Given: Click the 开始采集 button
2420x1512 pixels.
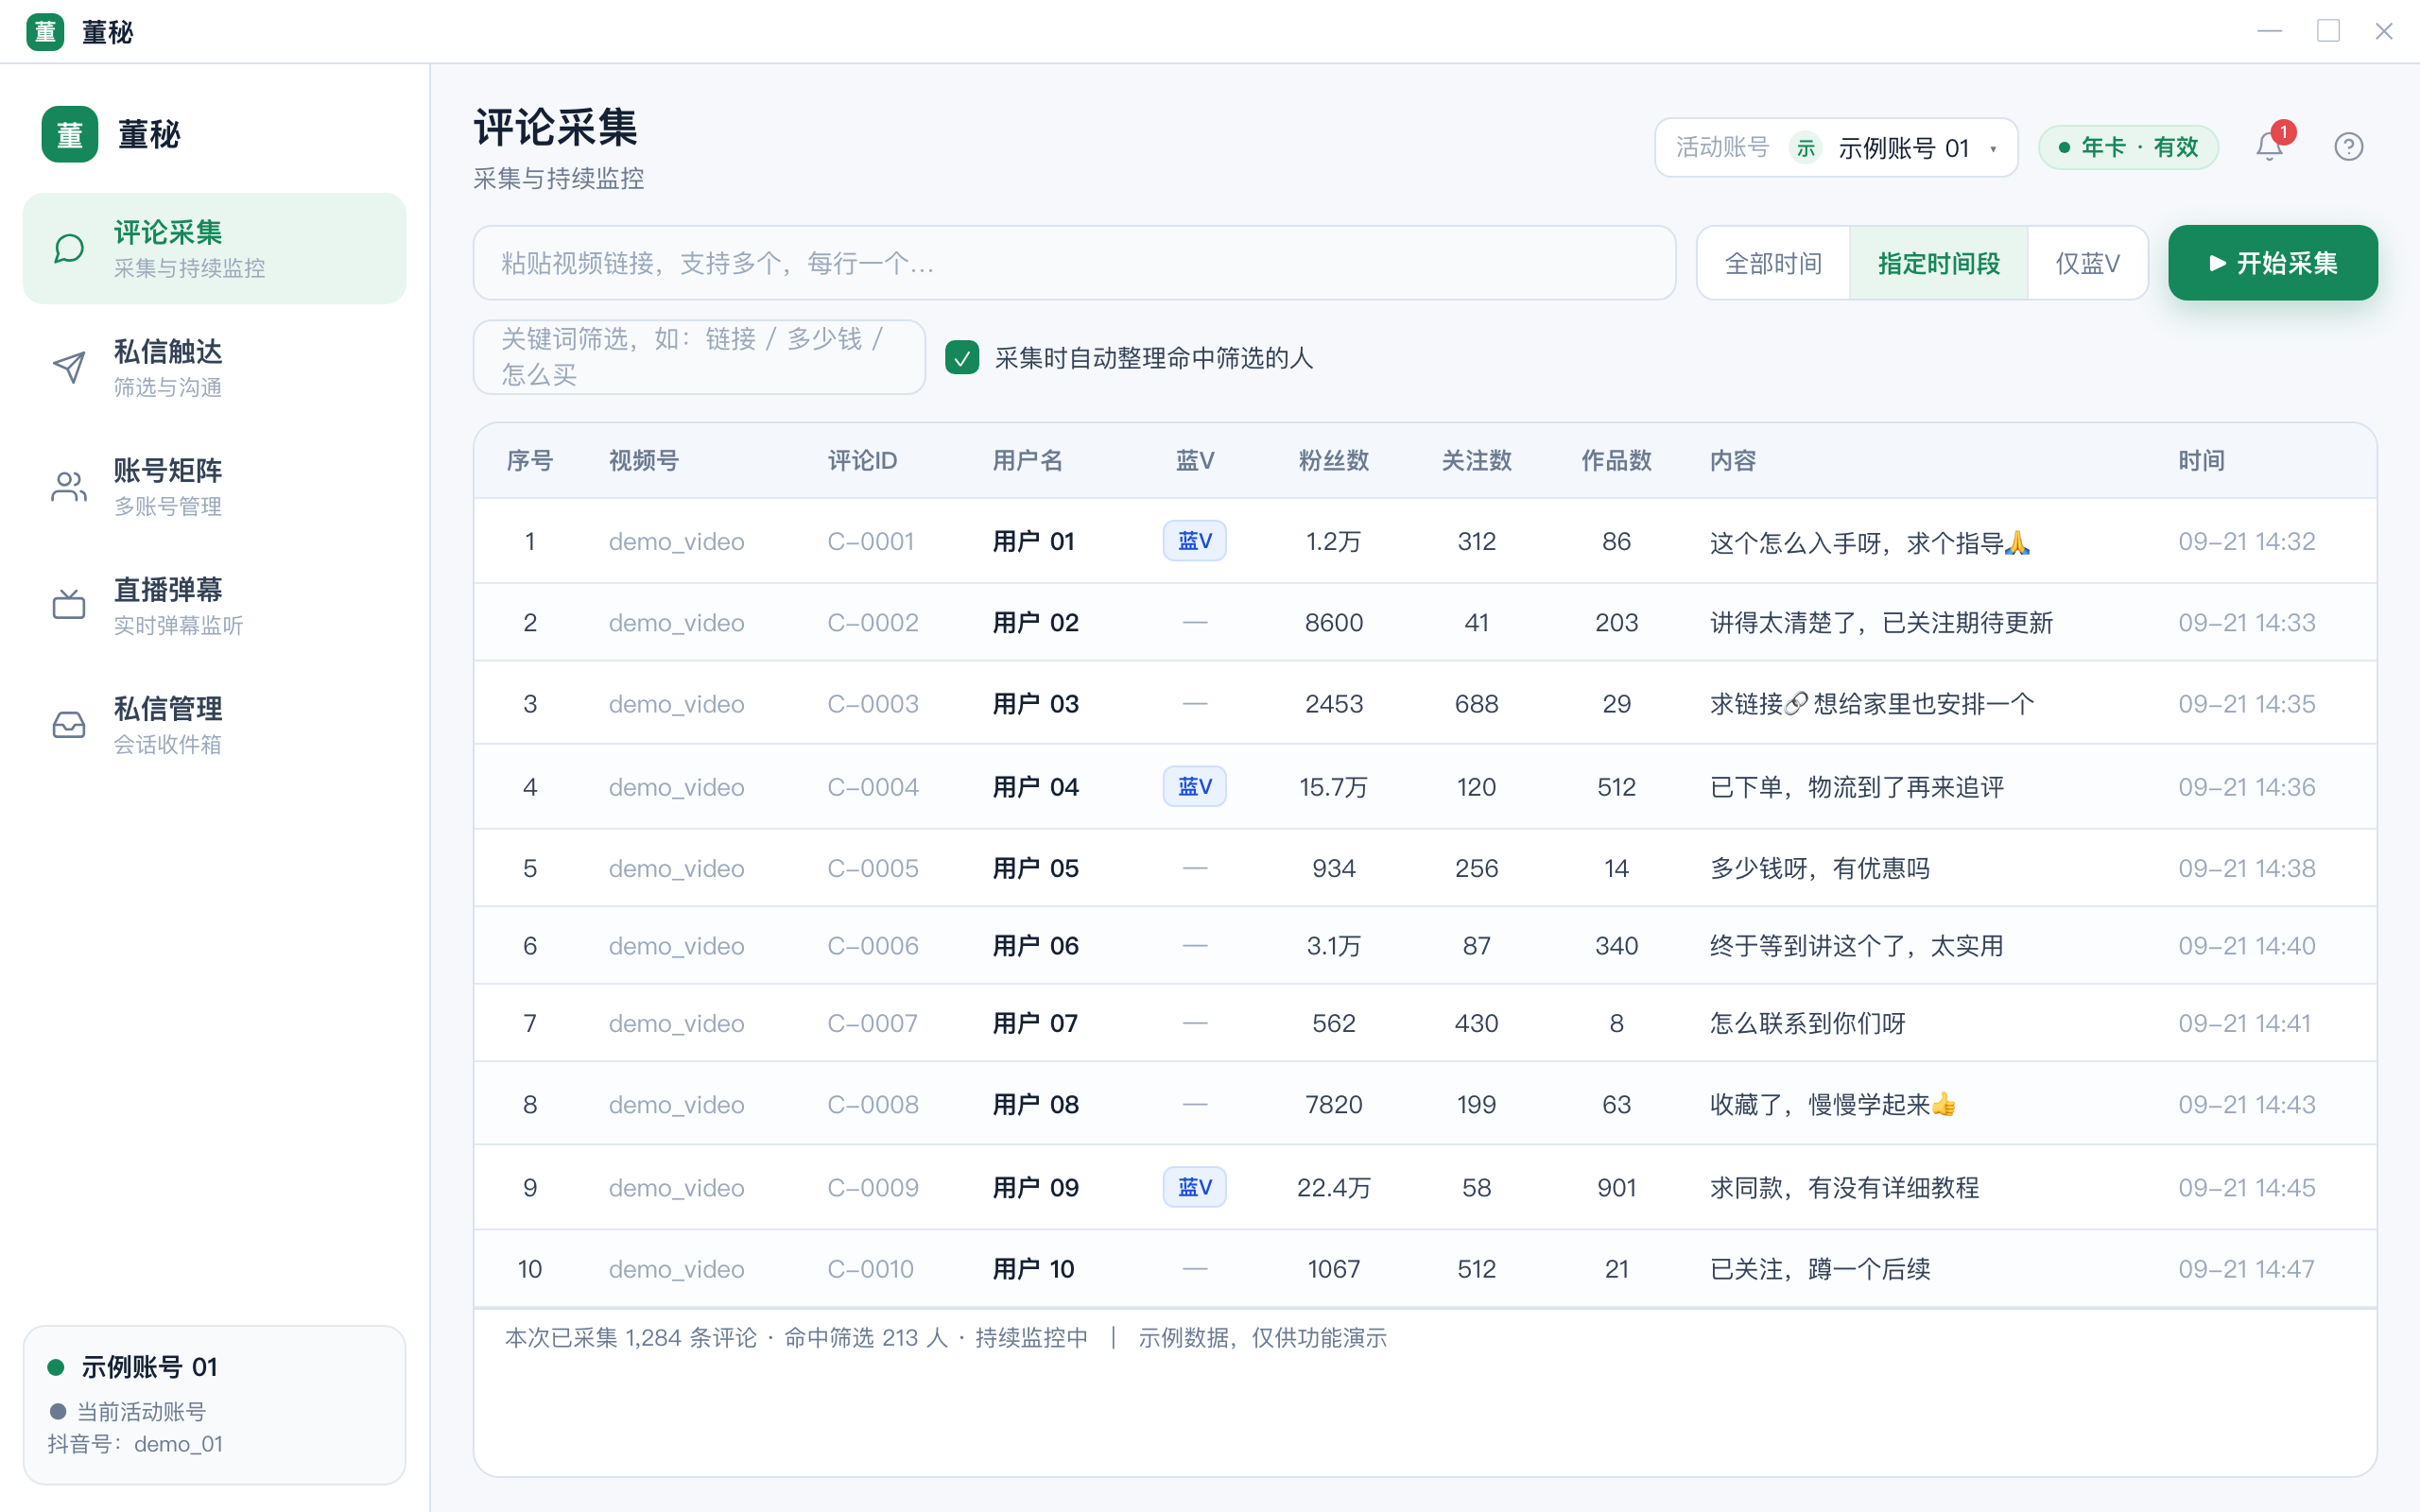Looking at the screenshot, I should [2272, 263].
